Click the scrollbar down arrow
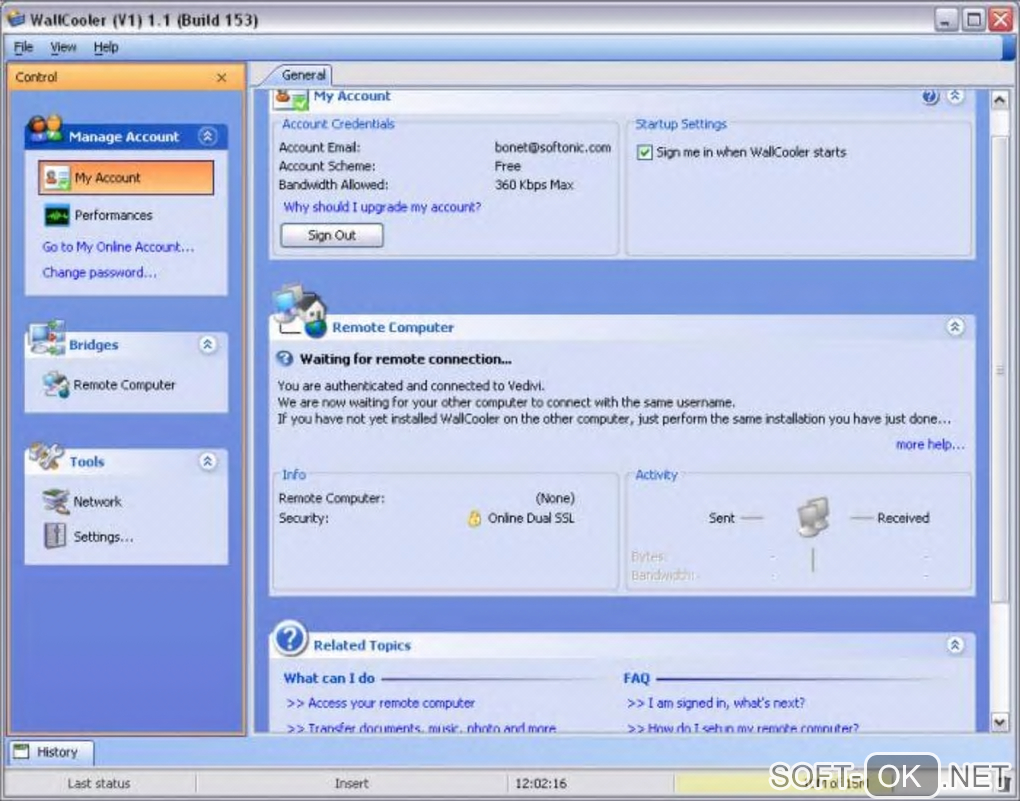This screenshot has height=801, width=1020. 1000,721
